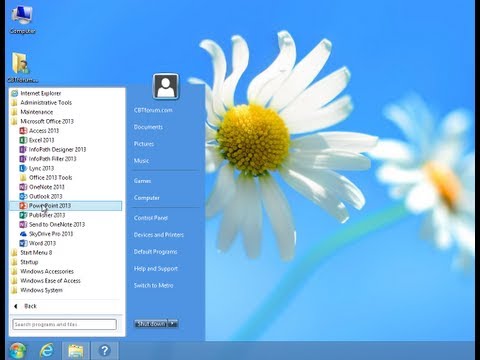Open Control Panel

[x=151, y=218]
